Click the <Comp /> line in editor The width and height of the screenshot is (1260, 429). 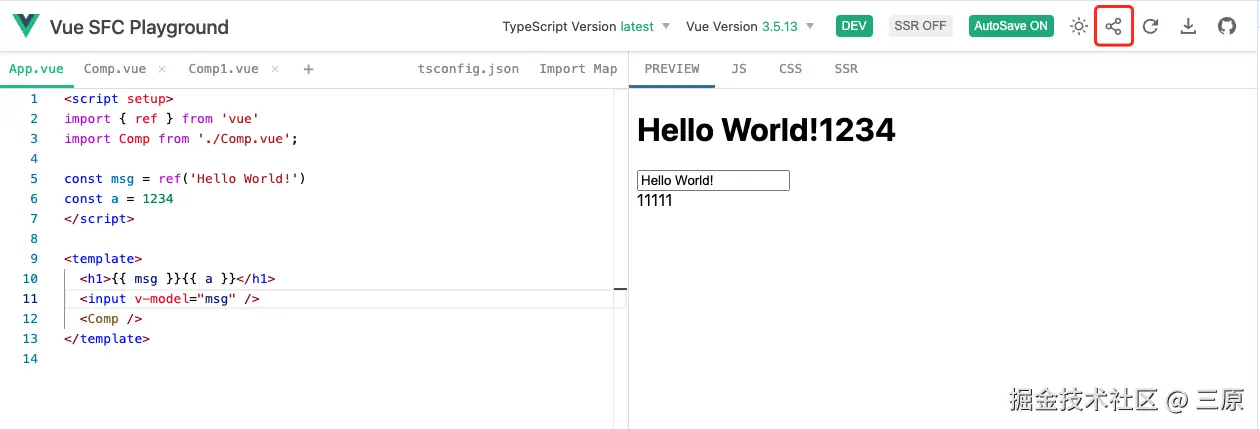111,319
